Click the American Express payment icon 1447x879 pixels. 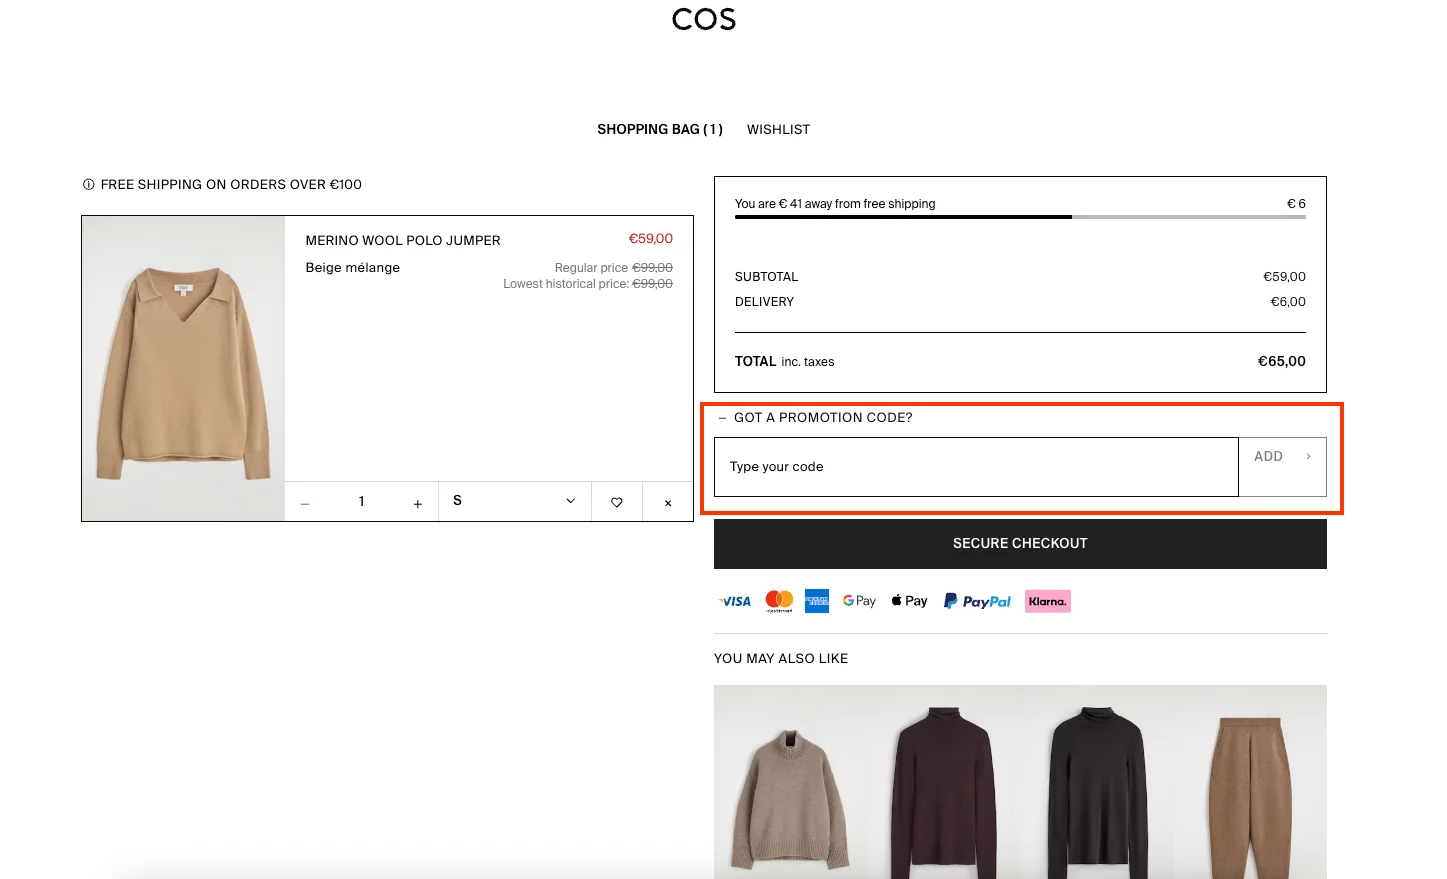817,600
